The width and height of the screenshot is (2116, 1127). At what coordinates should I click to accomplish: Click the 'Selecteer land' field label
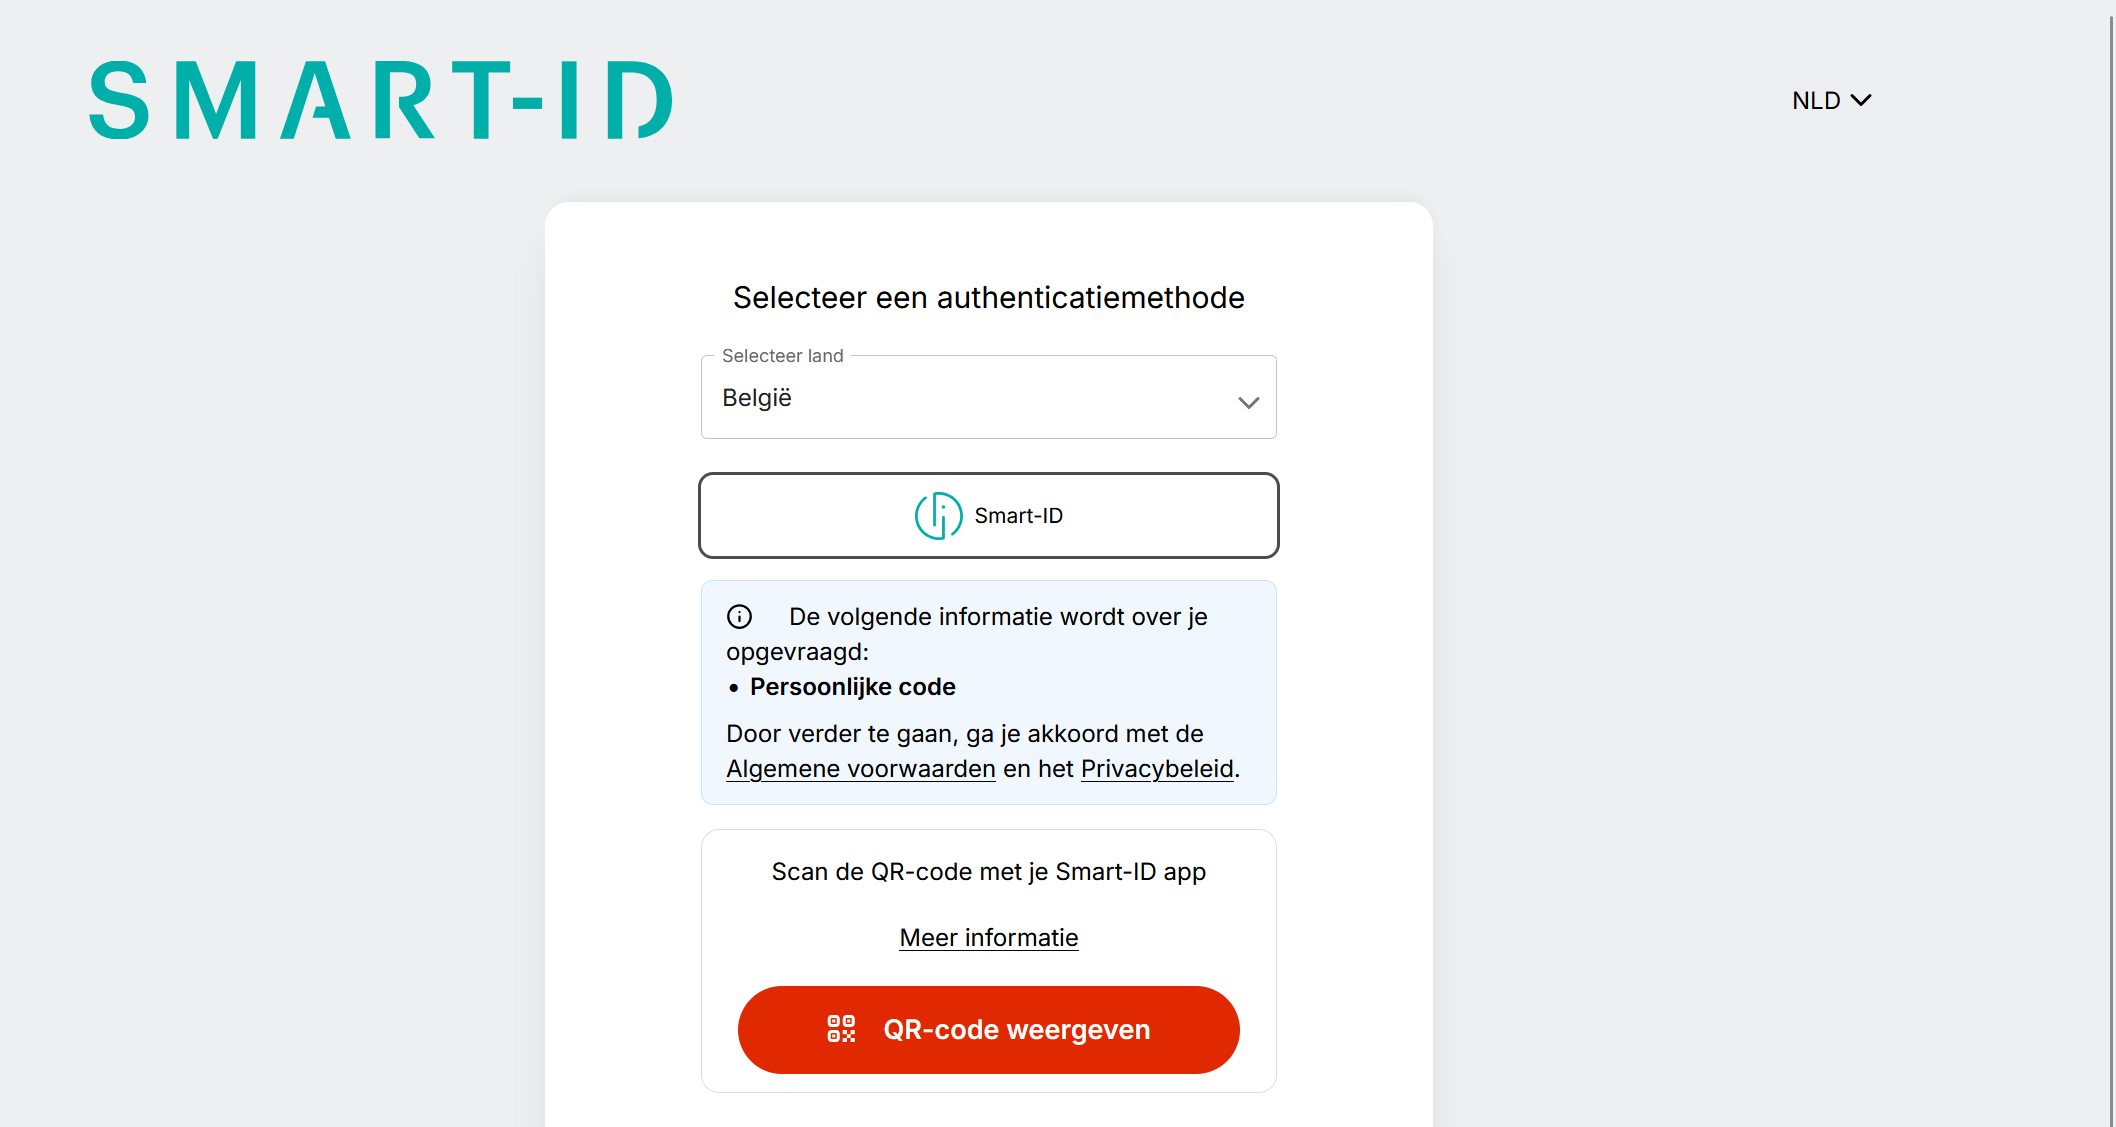[782, 356]
